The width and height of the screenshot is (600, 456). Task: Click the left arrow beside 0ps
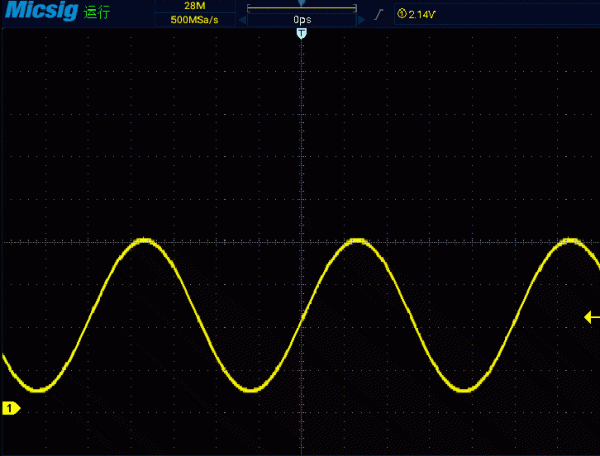242,20
